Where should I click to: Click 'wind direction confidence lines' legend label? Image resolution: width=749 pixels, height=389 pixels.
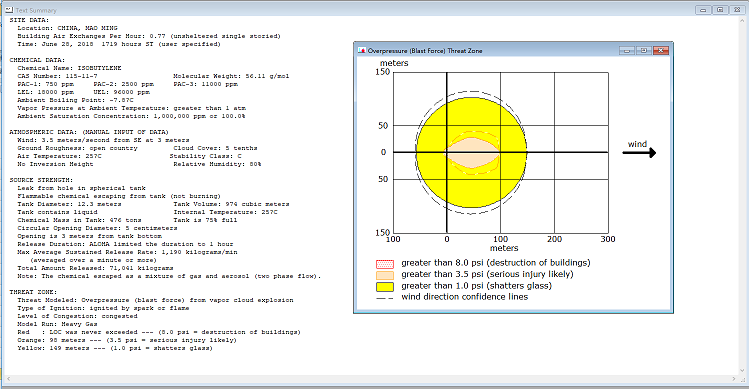coord(465,297)
